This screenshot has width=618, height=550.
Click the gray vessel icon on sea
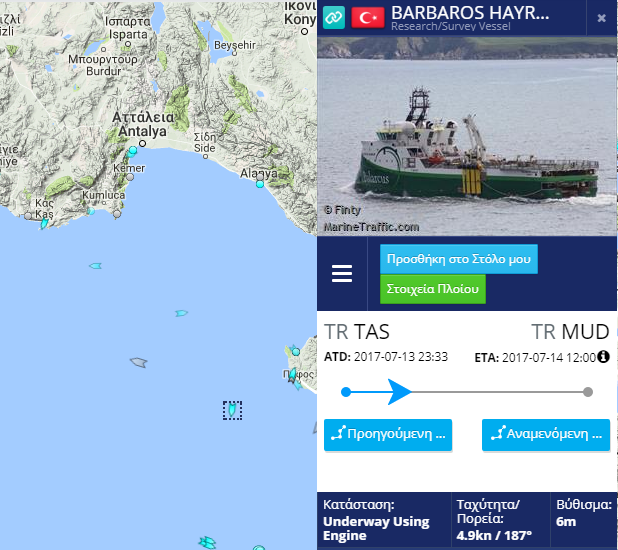click(x=139, y=362)
